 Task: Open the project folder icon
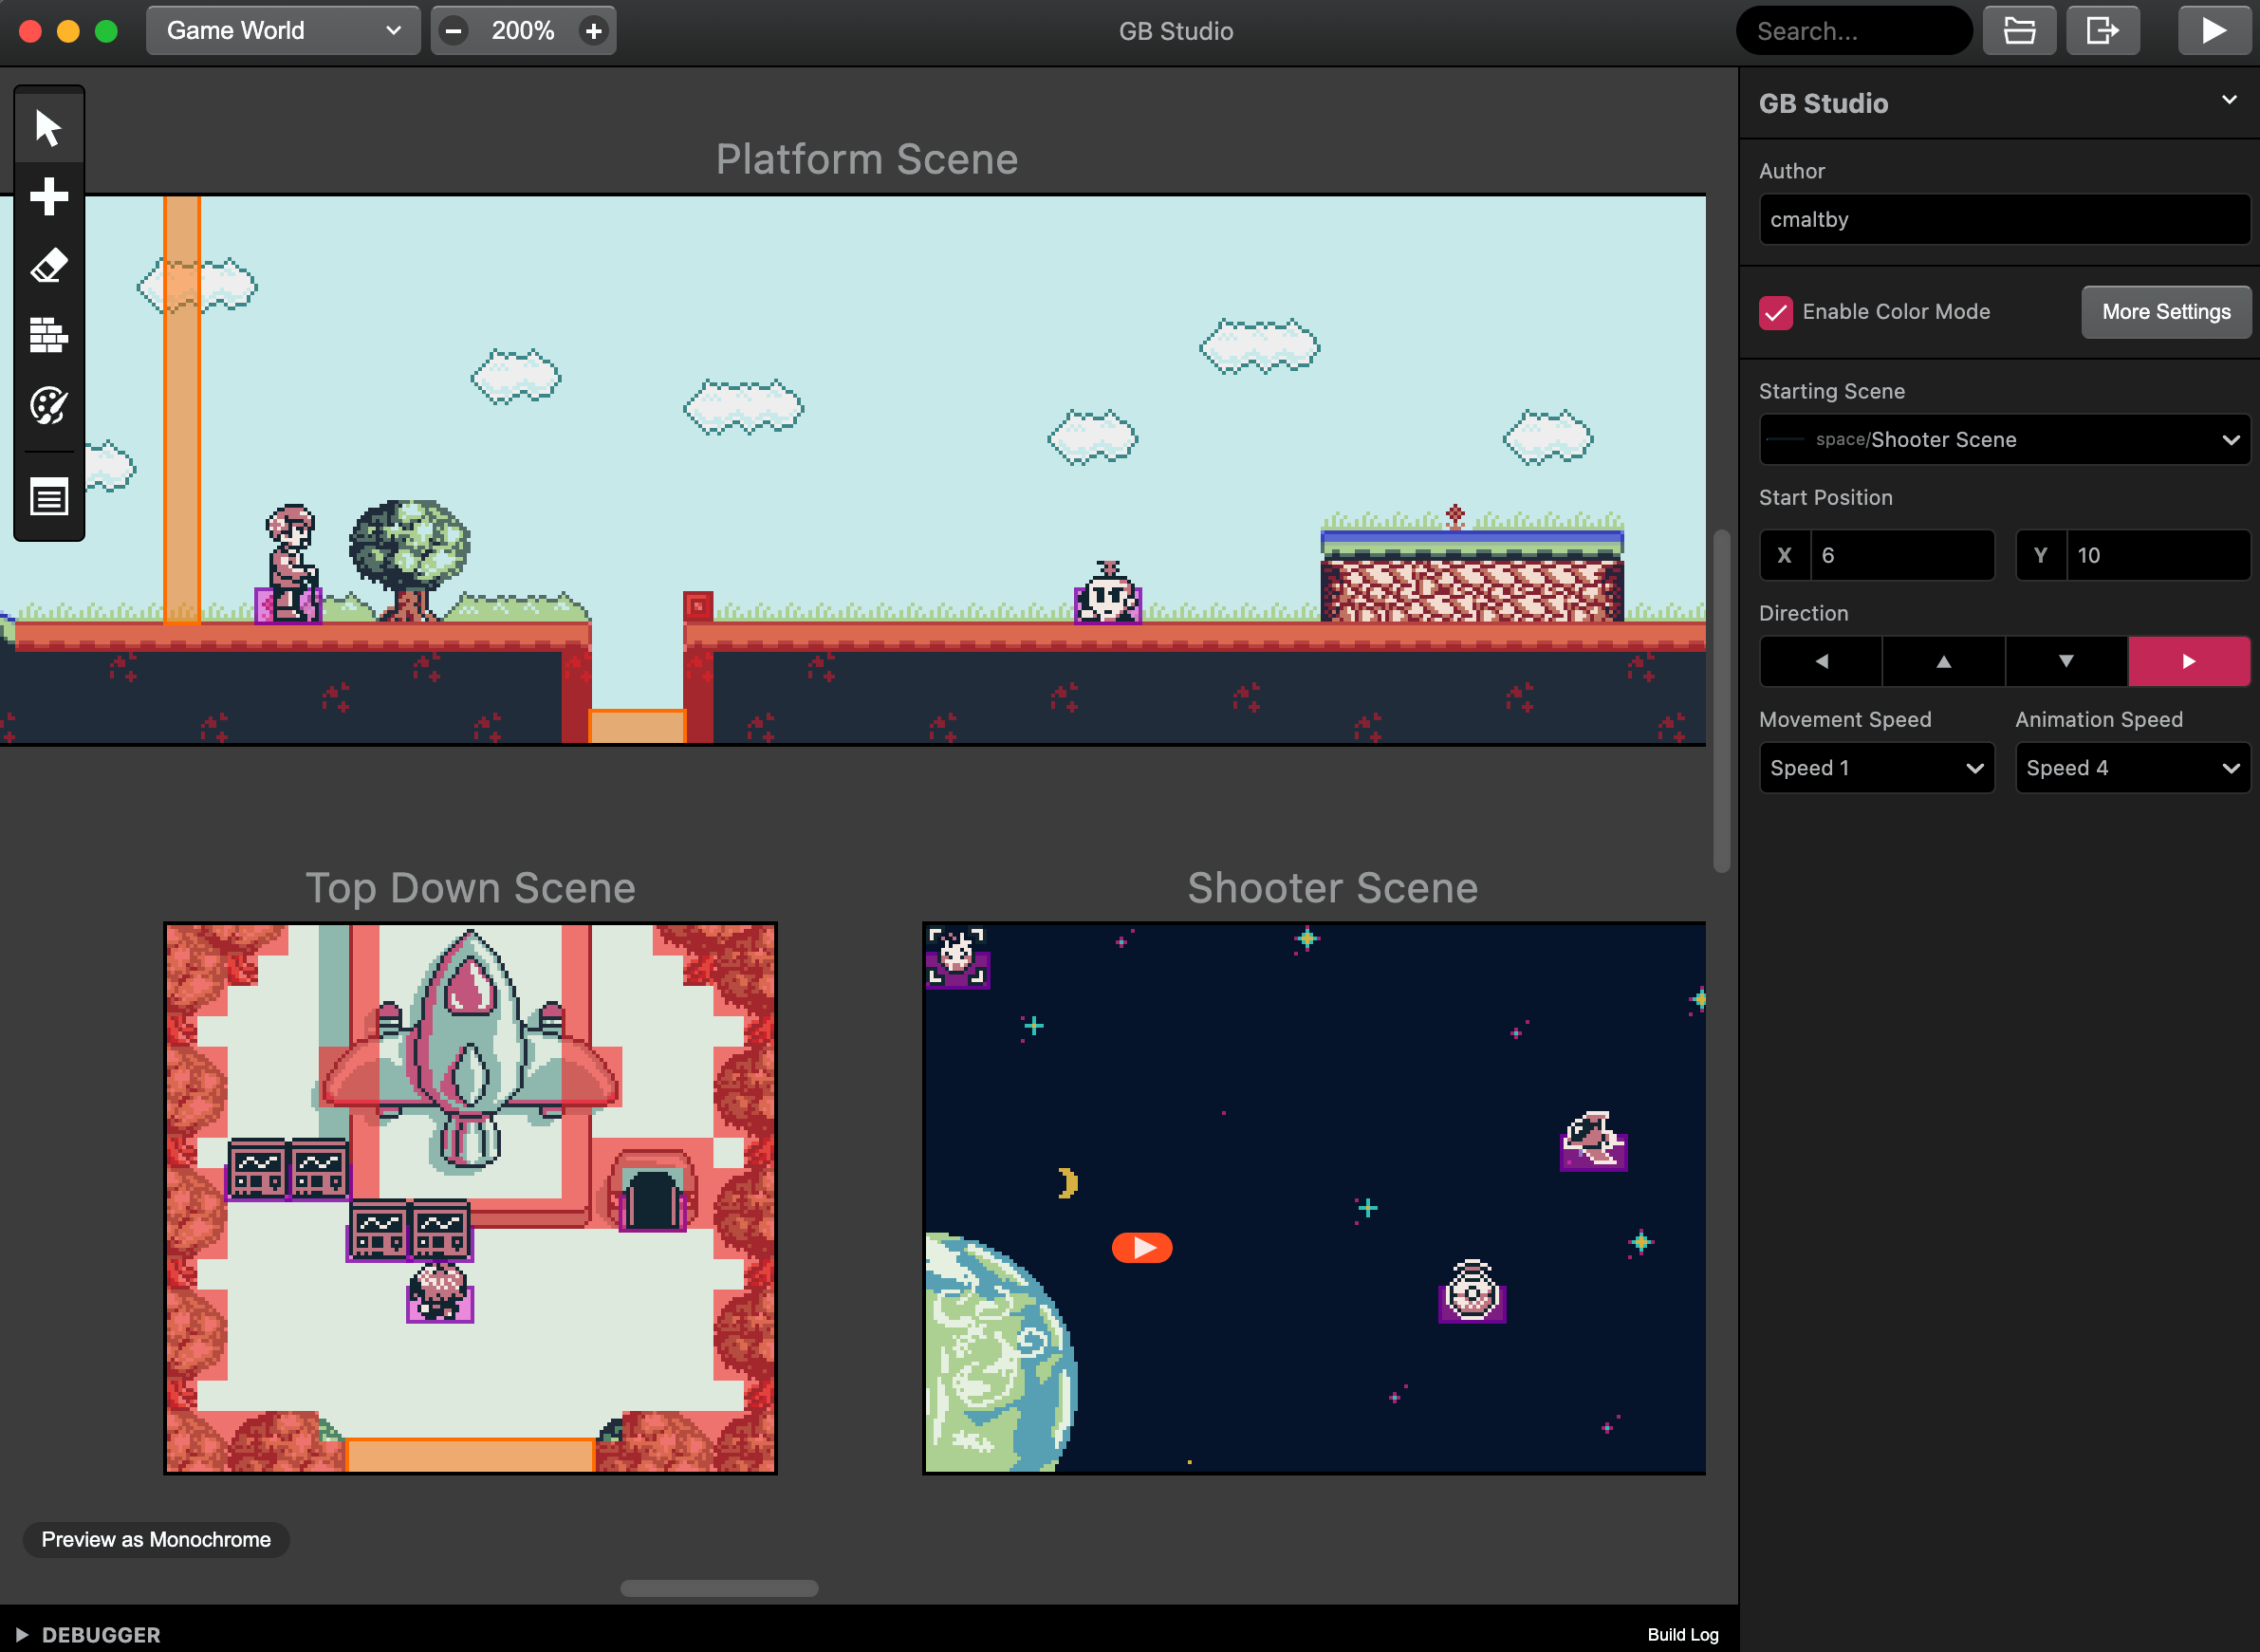(2019, 31)
